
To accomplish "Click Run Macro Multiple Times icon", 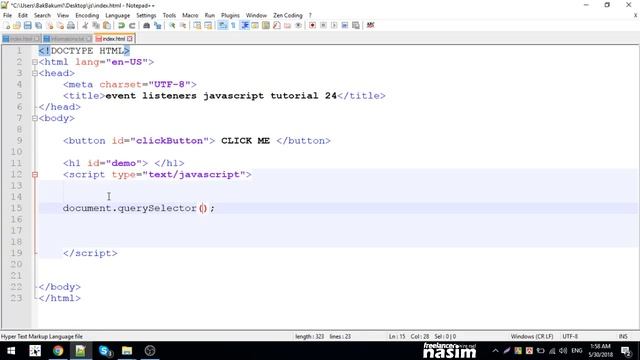I will [x=345, y=25].
